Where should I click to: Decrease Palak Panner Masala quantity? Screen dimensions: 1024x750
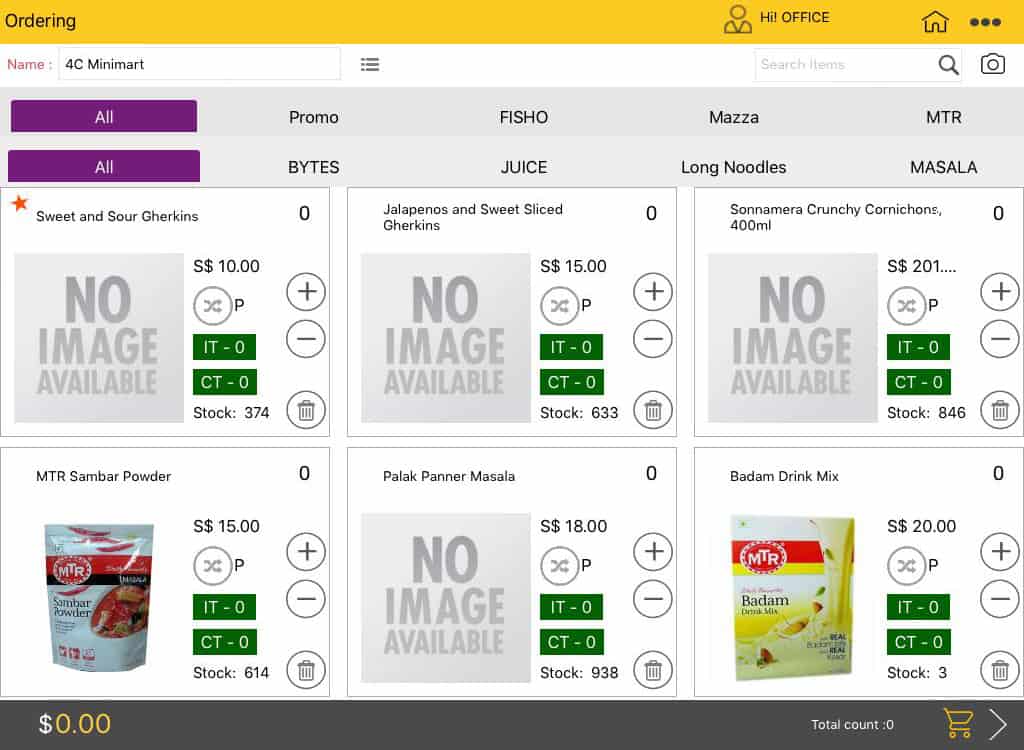pyautogui.click(x=652, y=599)
